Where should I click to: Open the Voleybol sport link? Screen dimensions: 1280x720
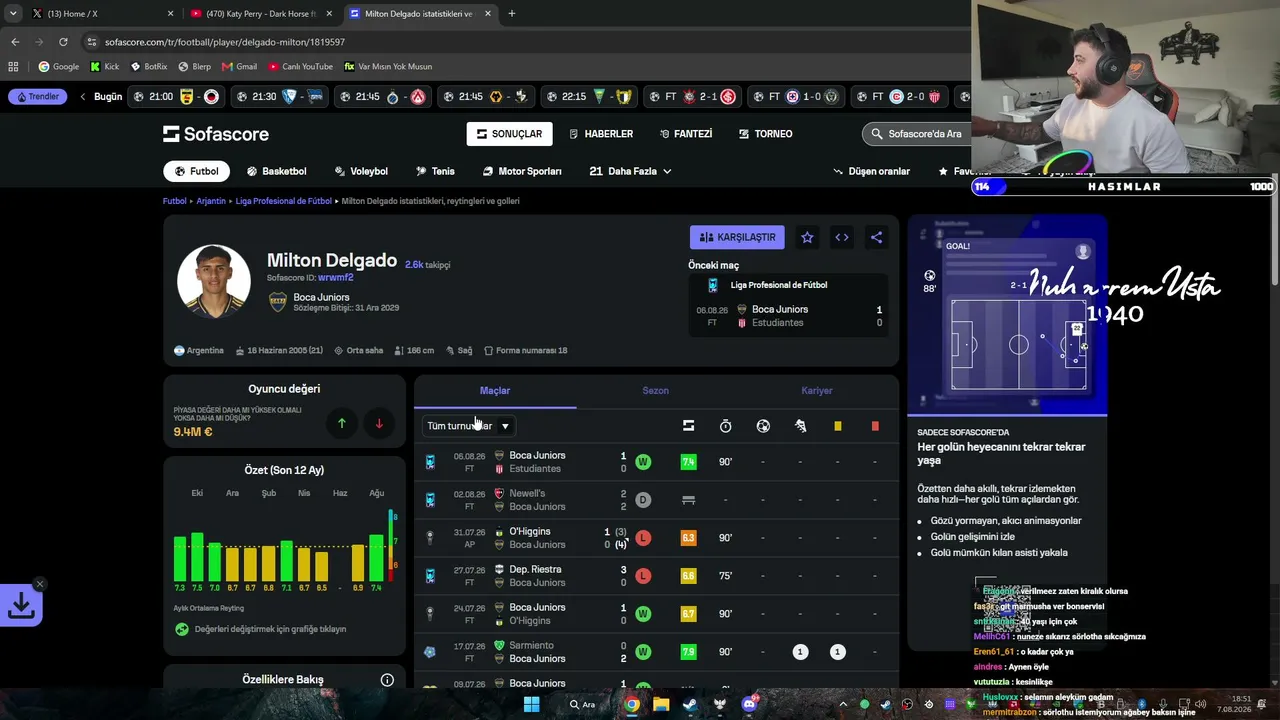361,171
